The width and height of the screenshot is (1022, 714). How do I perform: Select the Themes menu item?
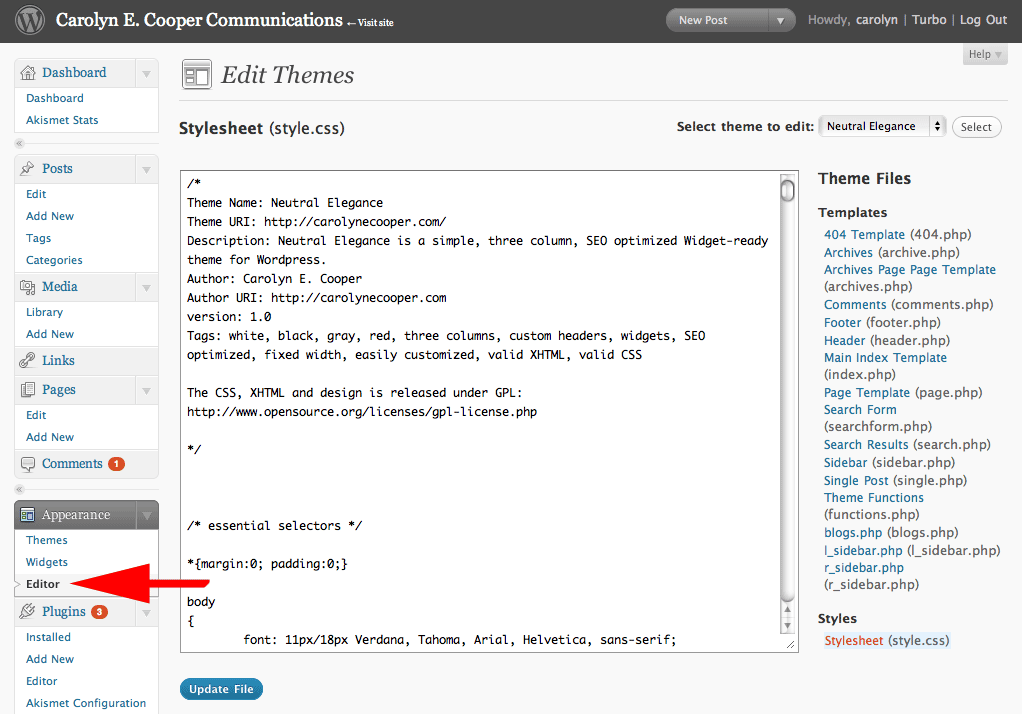46,540
